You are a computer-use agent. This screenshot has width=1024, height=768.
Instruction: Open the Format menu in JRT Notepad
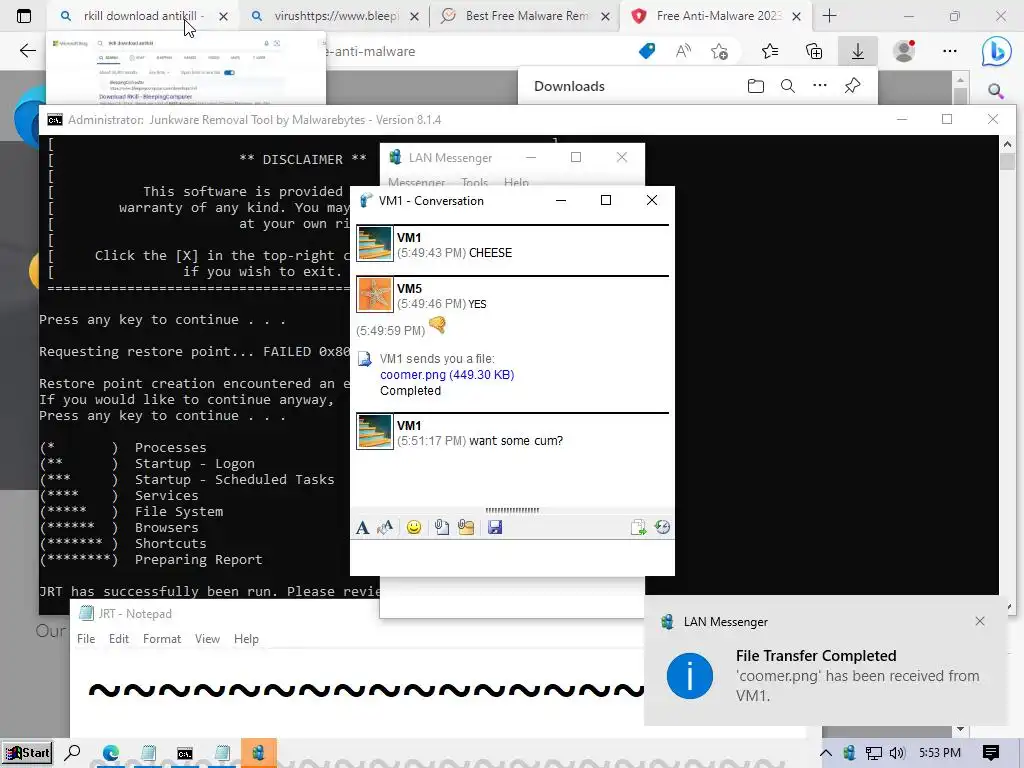pyautogui.click(x=162, y=639)
